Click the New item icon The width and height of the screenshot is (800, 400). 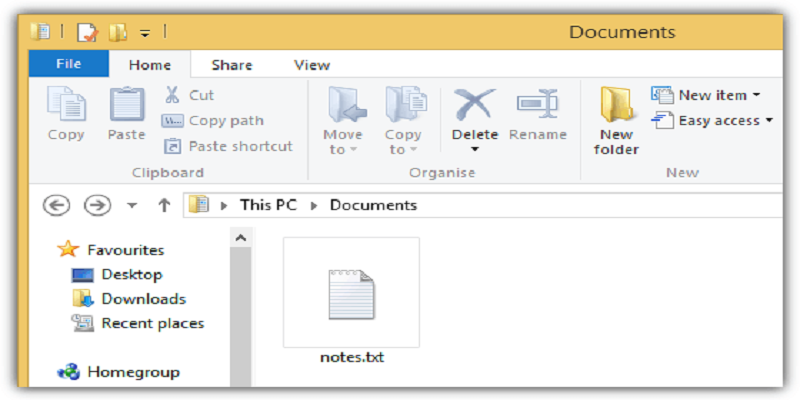pyautogui.click(x=662, y=95)
